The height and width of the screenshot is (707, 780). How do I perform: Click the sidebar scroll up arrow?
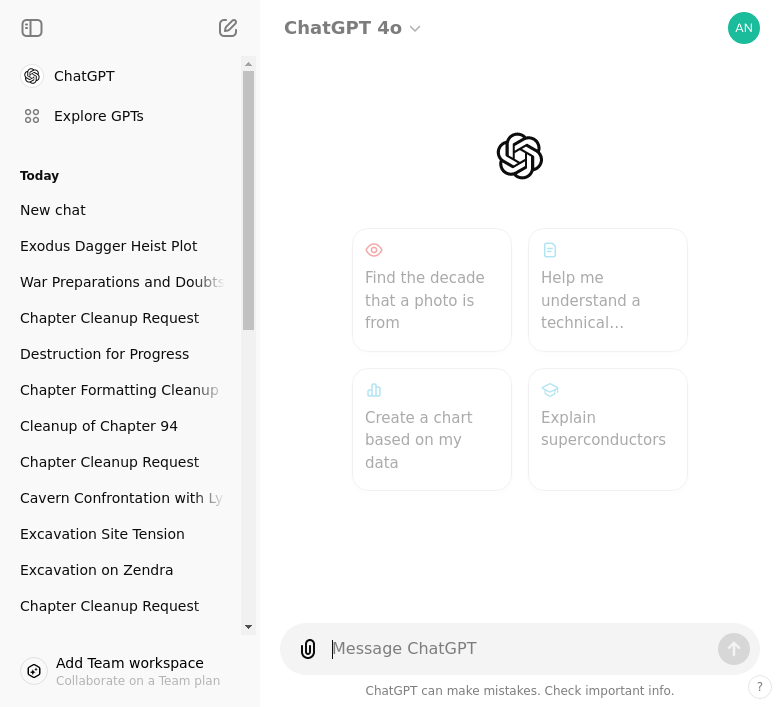click(249, 64)
